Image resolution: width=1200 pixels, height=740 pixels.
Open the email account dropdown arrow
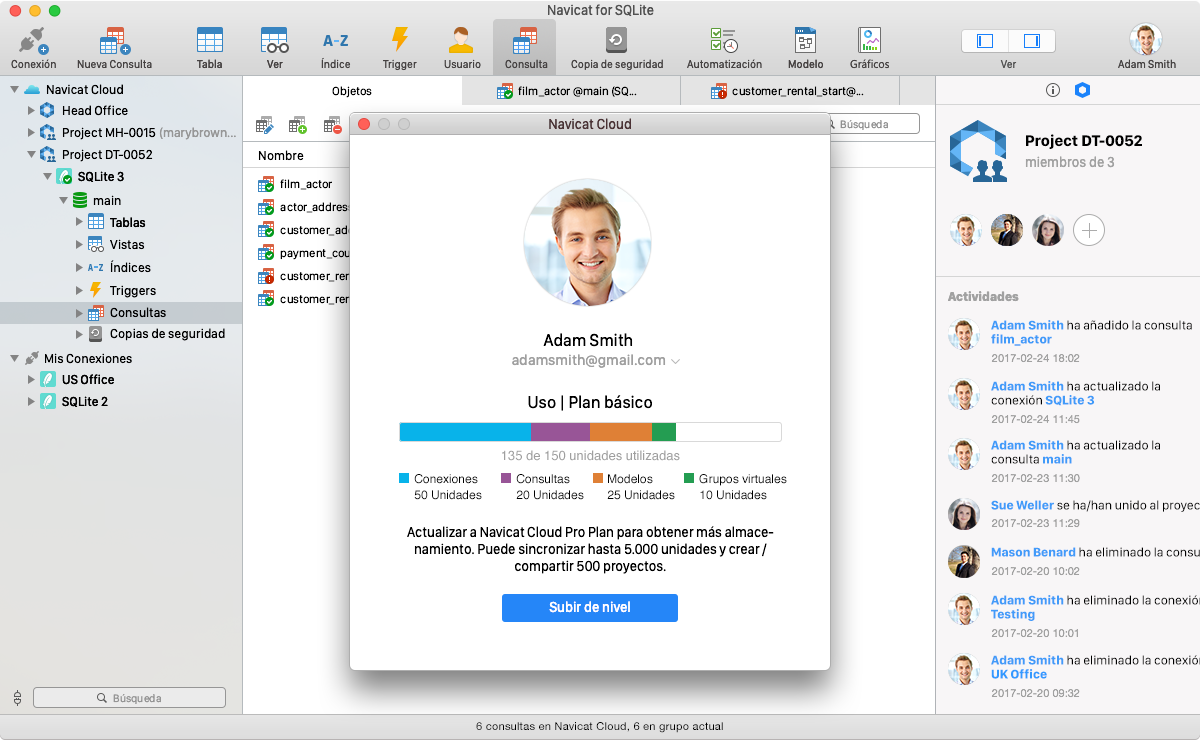coord(675,361)
